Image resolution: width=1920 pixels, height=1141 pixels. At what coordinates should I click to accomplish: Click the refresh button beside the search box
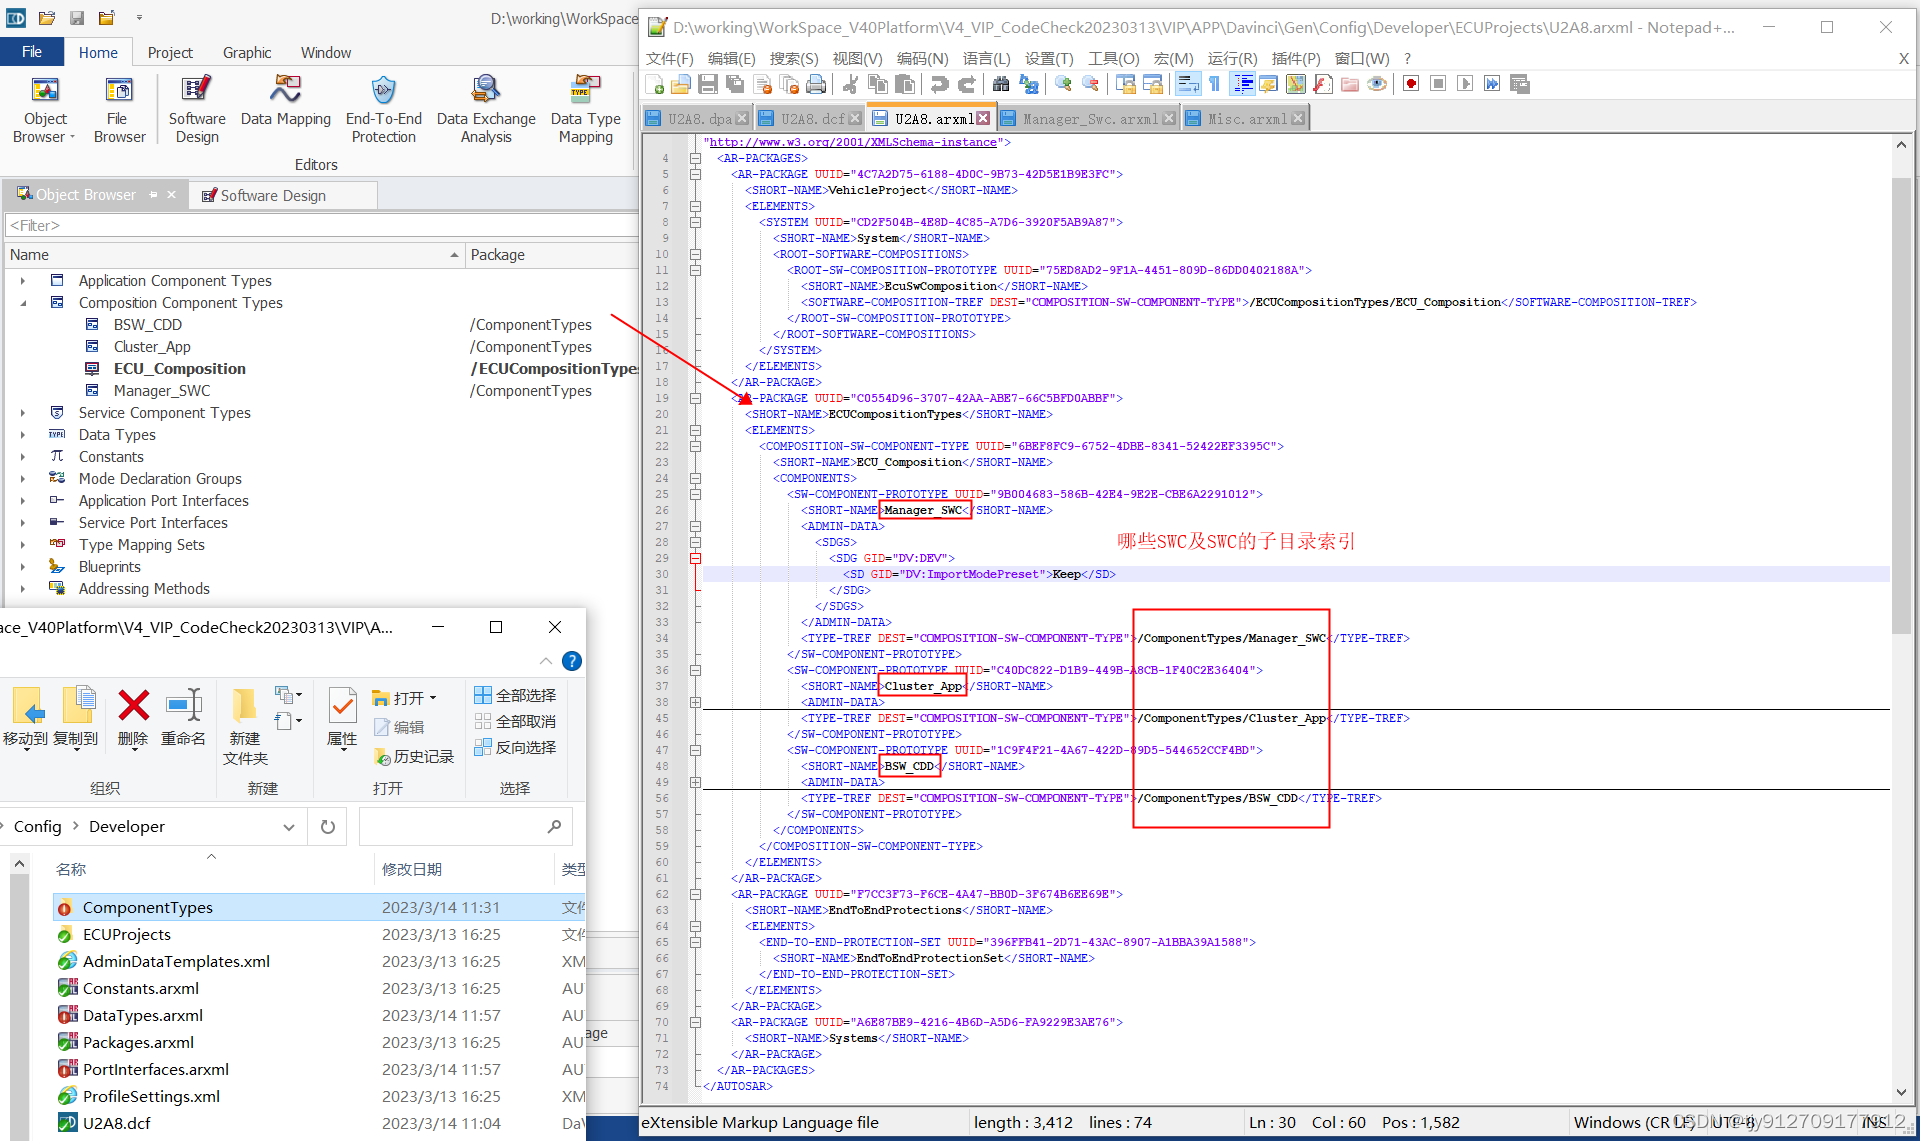click(x=327, y=826)
